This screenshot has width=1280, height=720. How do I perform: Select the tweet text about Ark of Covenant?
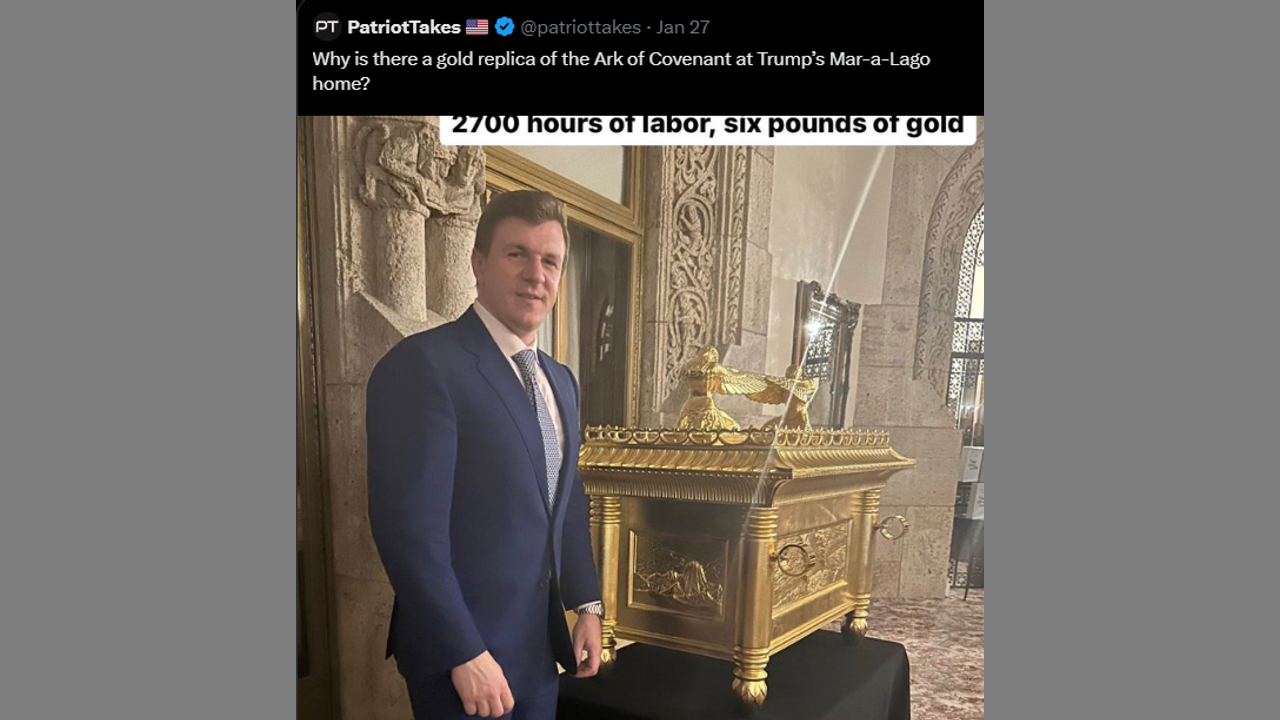click(621, 71)
